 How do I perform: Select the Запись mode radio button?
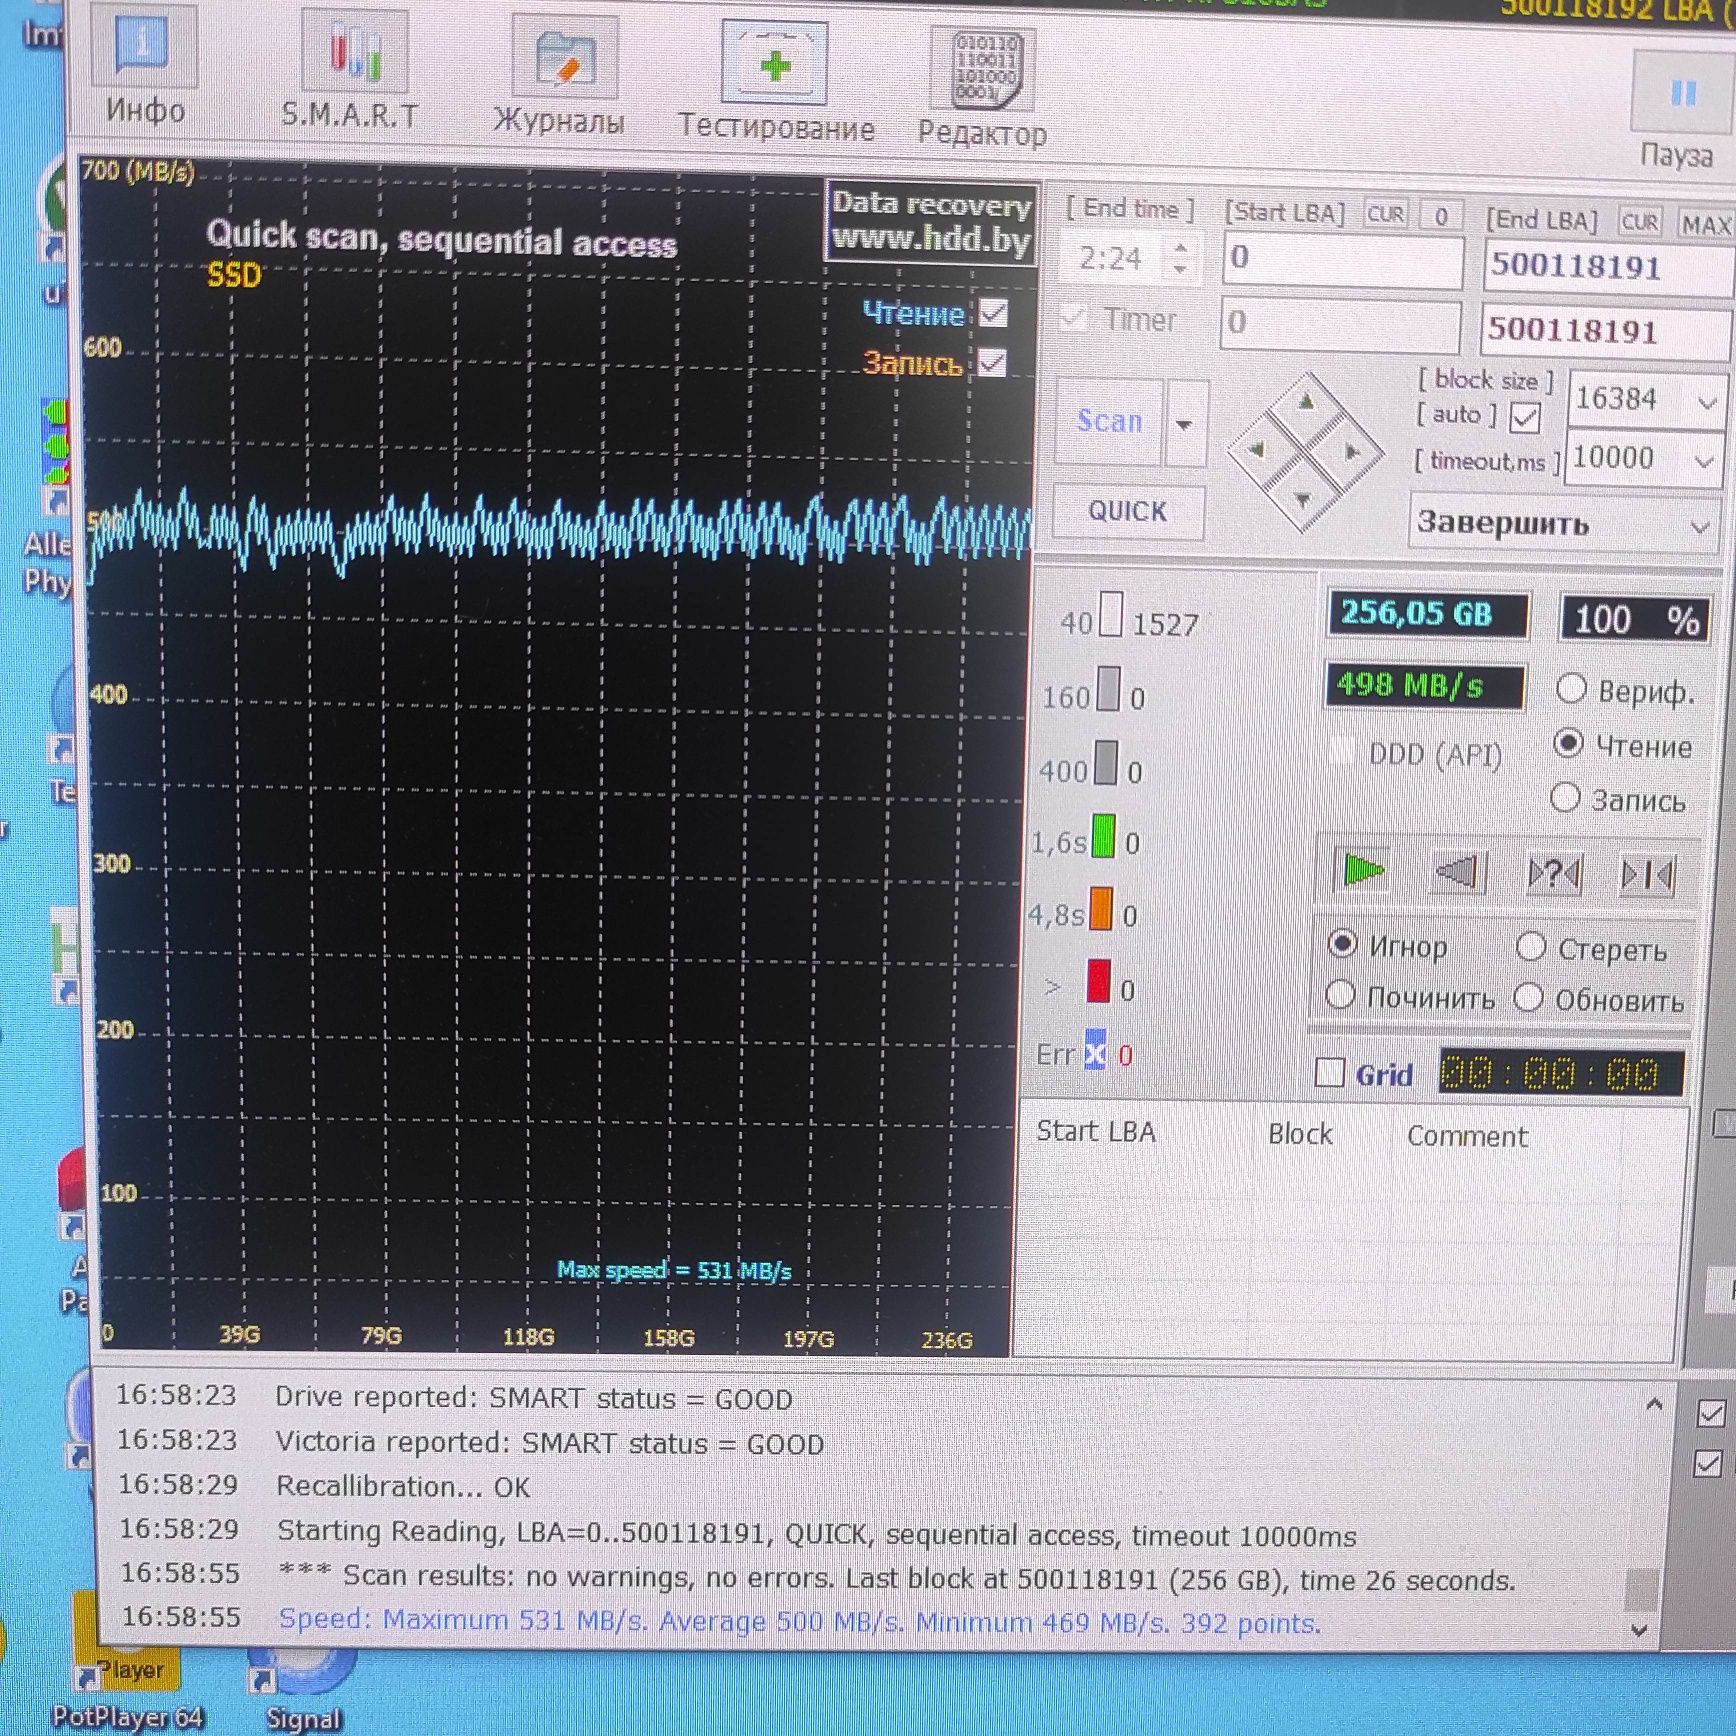pos(1565,797)
